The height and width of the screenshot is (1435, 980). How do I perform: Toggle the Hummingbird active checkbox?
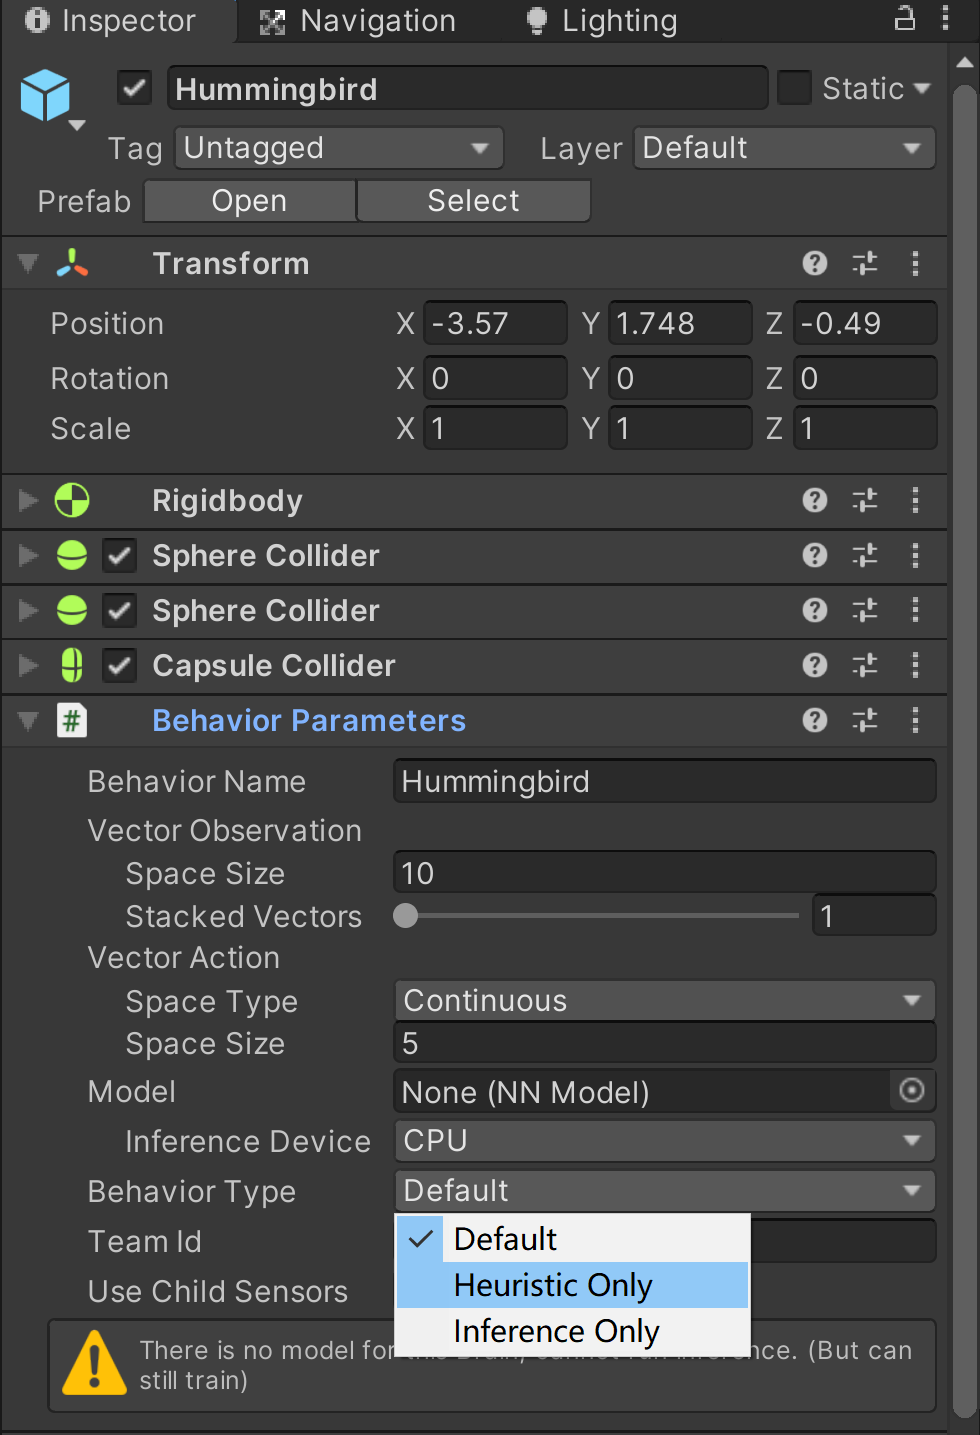(x=133, y=88)
